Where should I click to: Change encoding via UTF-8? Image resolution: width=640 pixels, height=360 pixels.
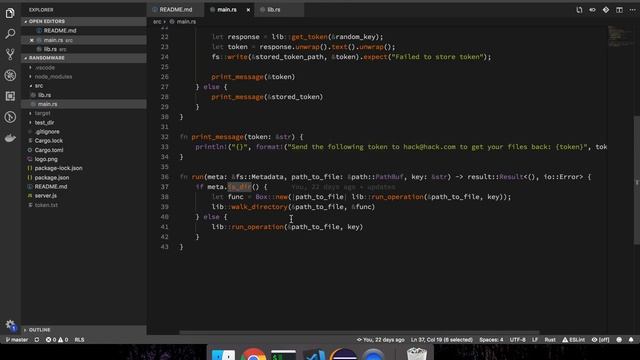pyautogui.click(x=518, y=340)
